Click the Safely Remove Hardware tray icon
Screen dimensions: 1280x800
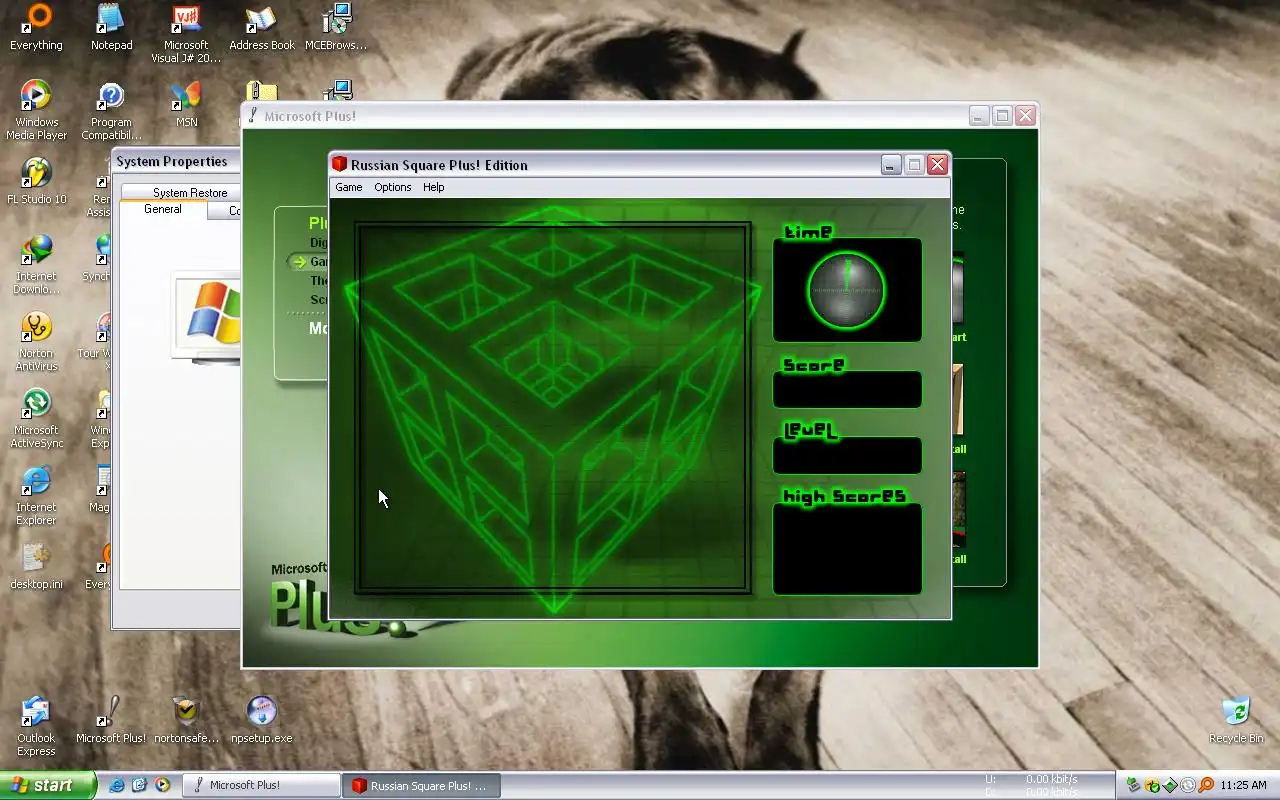coord(1133,785)
